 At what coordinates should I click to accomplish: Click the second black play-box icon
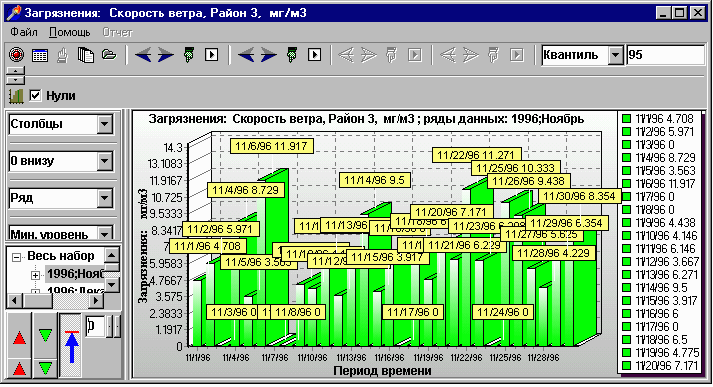pyautogui.click(x=314, y=55)
